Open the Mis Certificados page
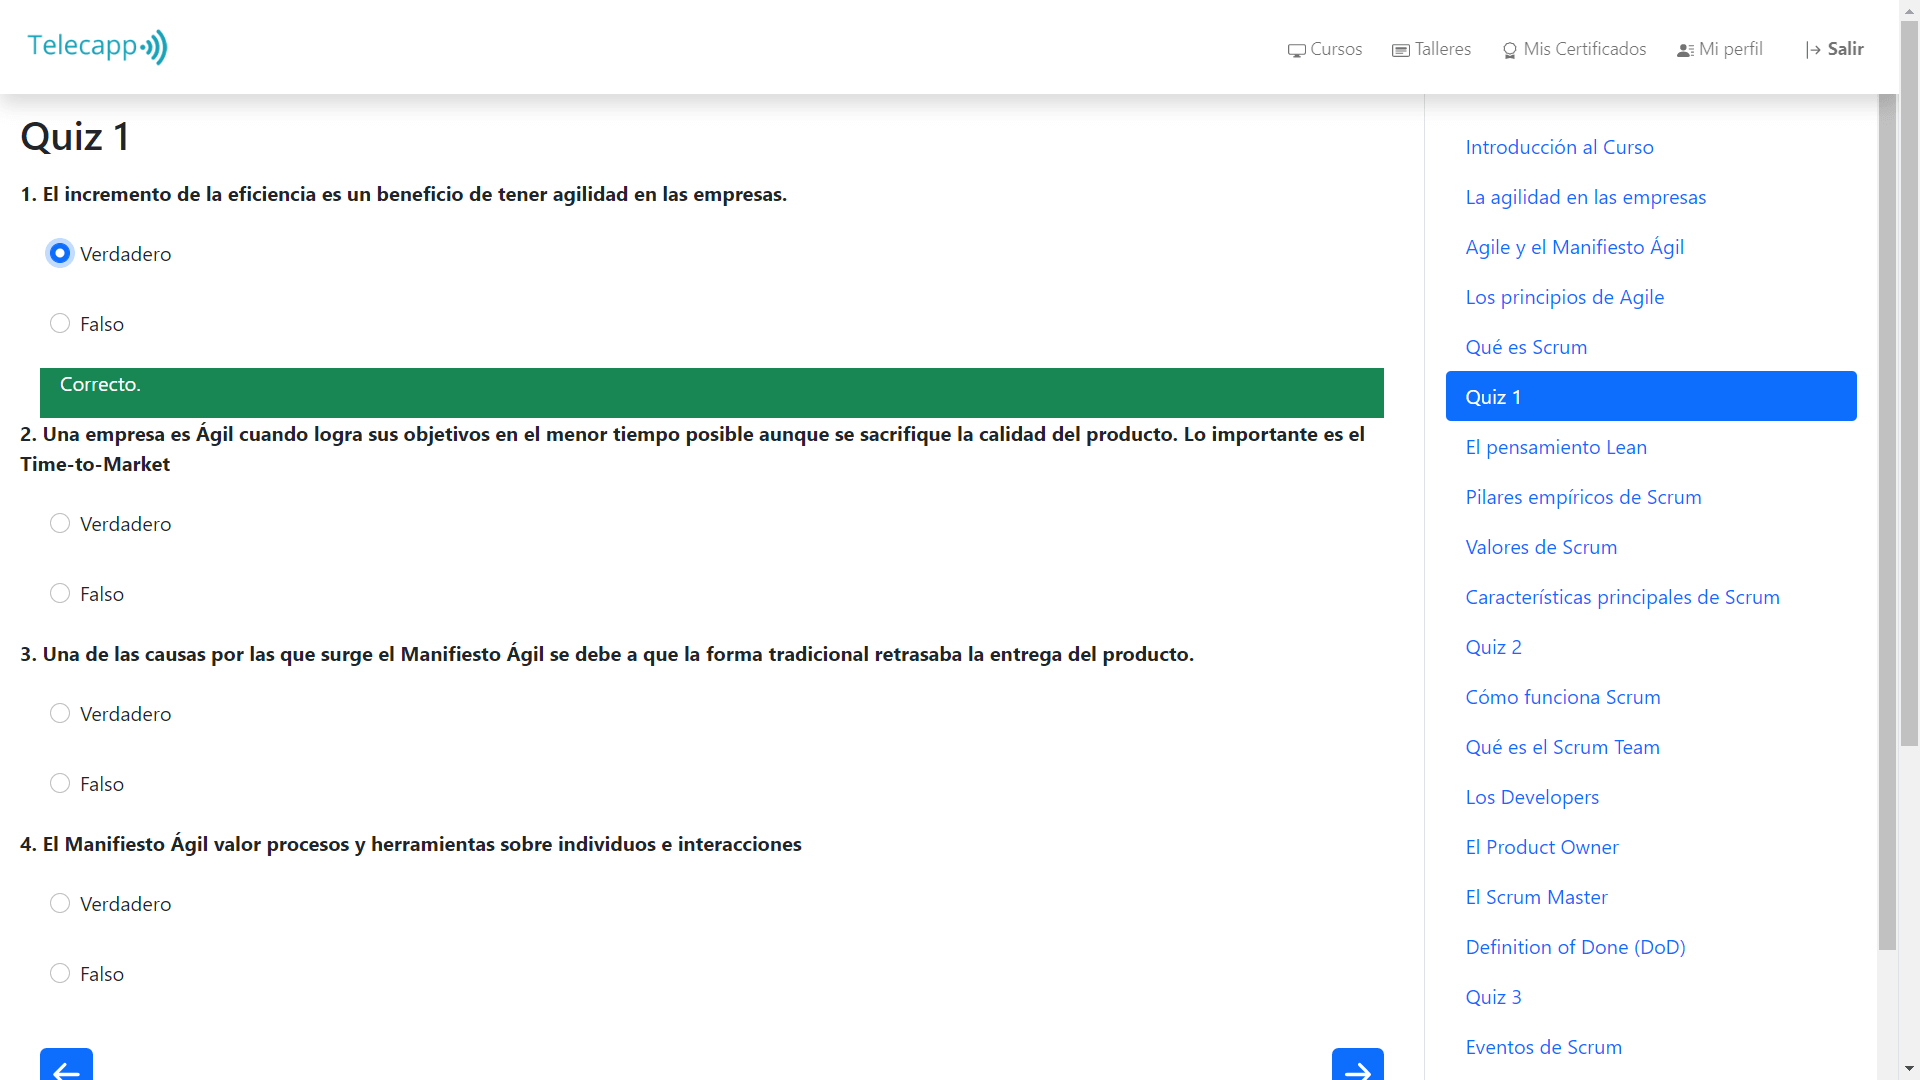This screenshot has height=1080, width=1920. pos(1584,49)
